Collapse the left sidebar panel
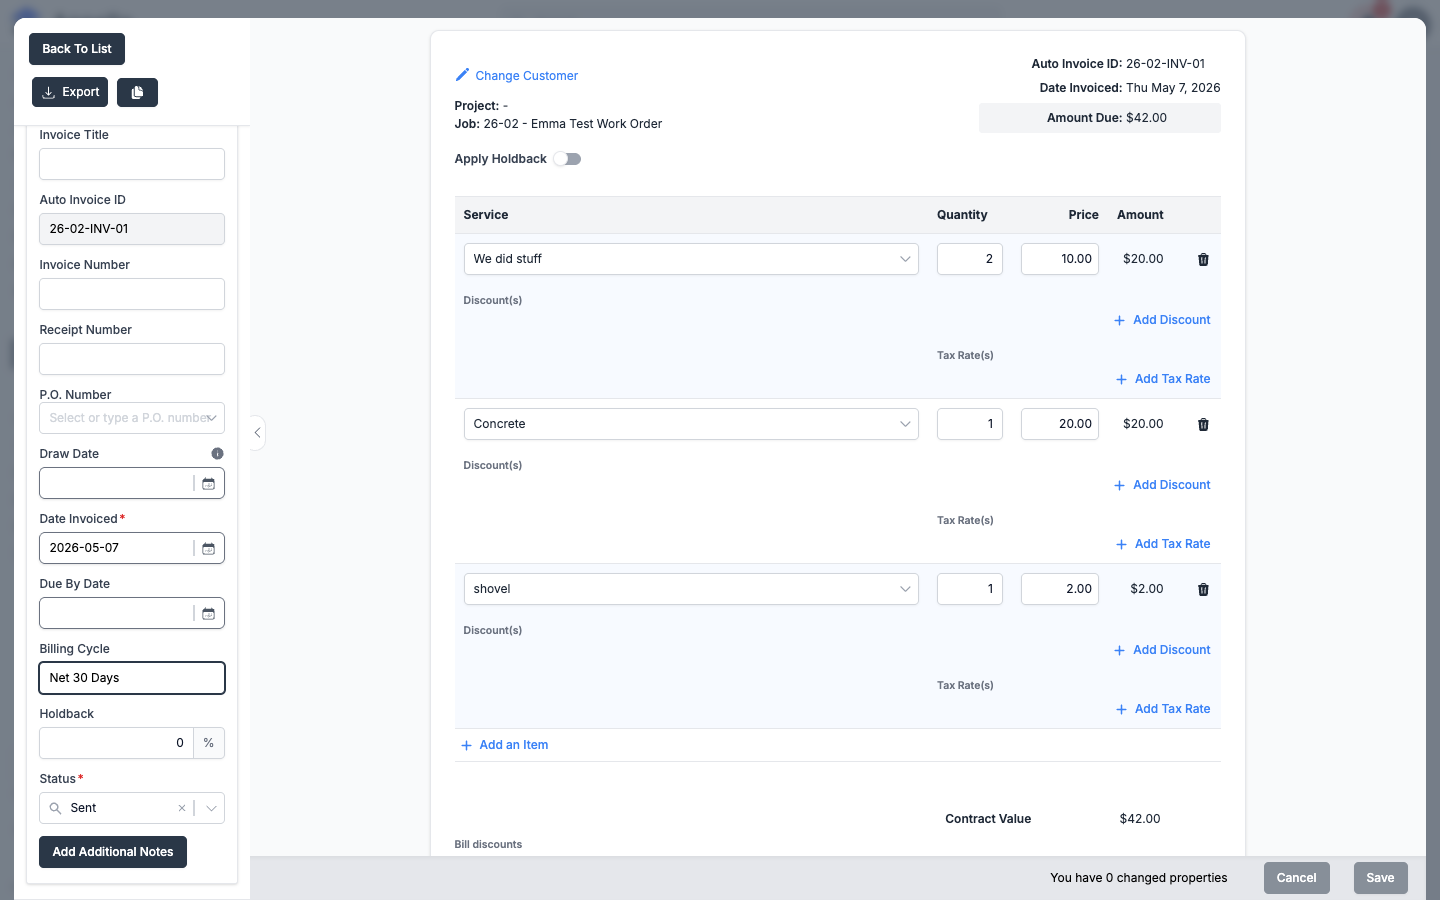 [258, 433]
